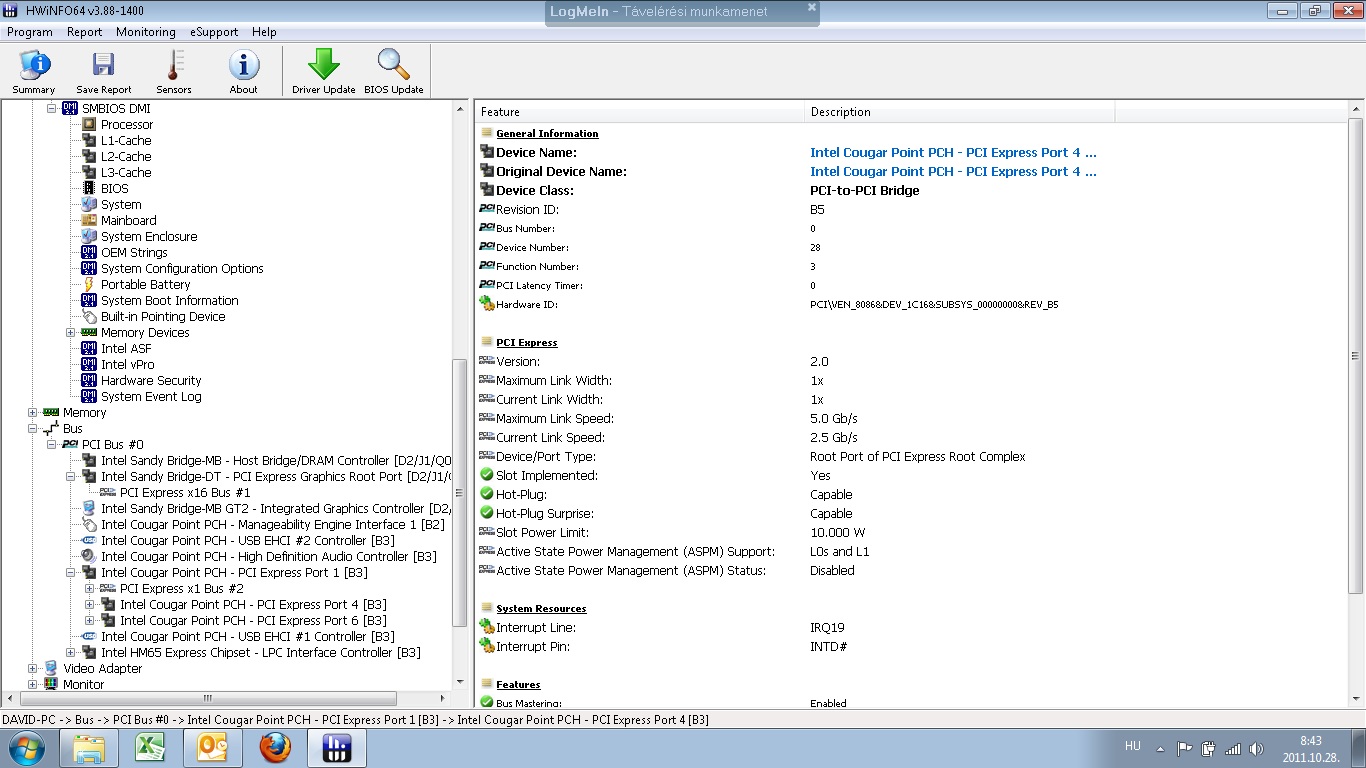Select System Boot Information entry

click(170, 300)
